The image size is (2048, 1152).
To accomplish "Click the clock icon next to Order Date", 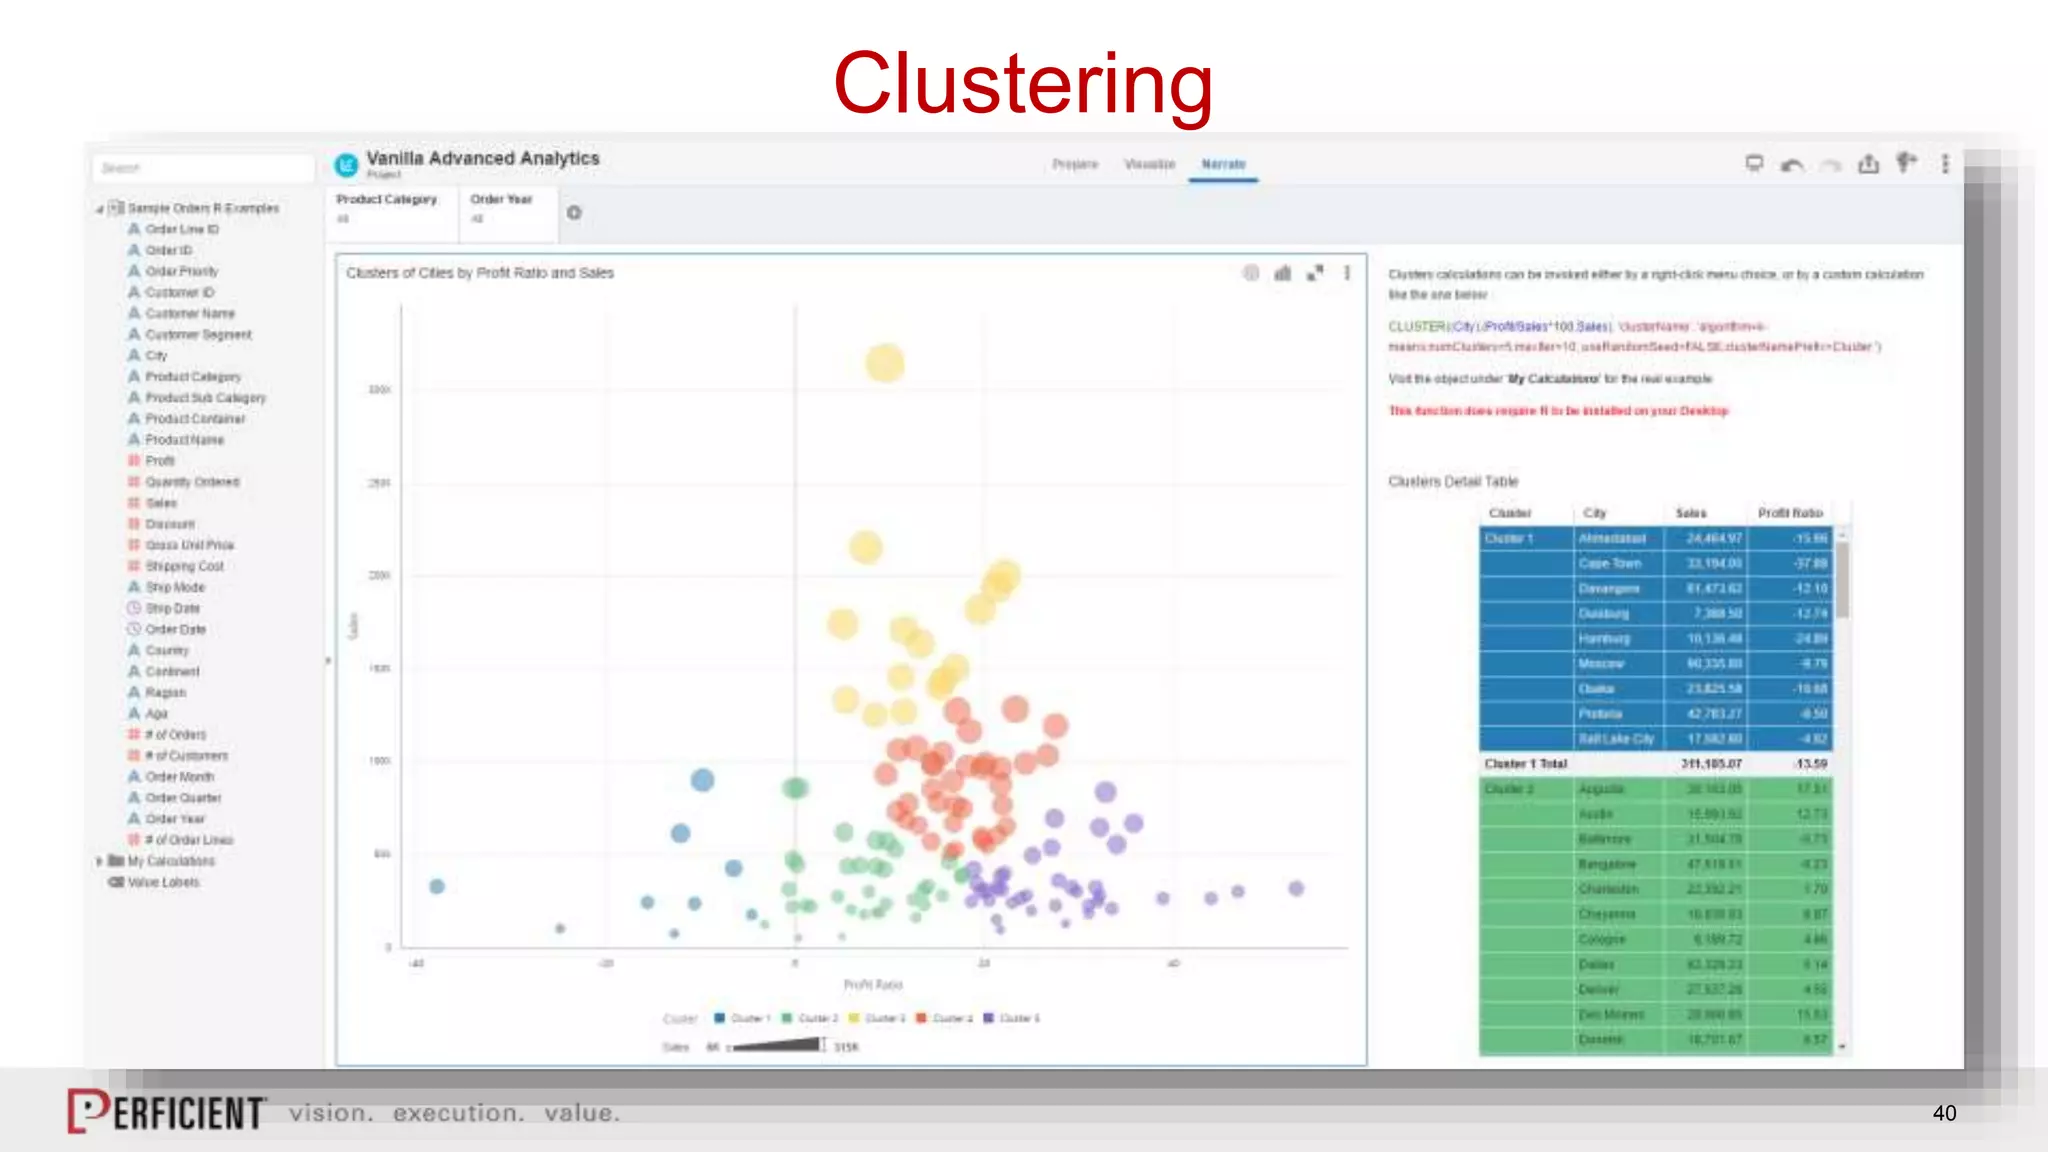I will [134, 628].
